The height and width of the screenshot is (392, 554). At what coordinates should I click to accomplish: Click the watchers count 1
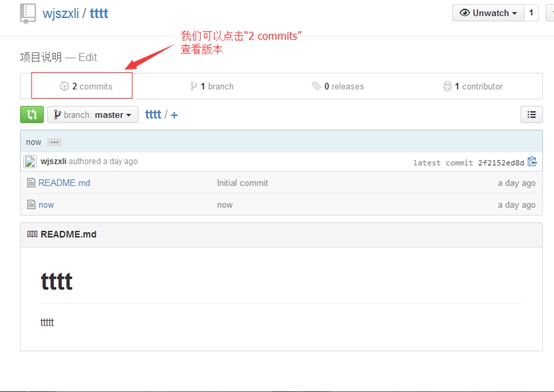tap(531, 13)
